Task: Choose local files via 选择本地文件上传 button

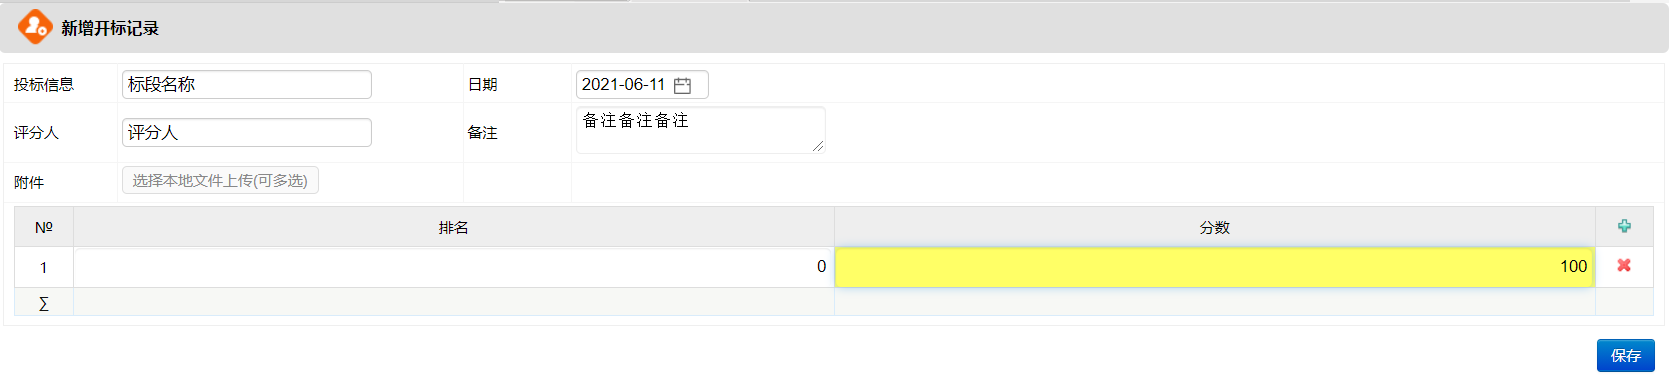Action: [220, 181]
